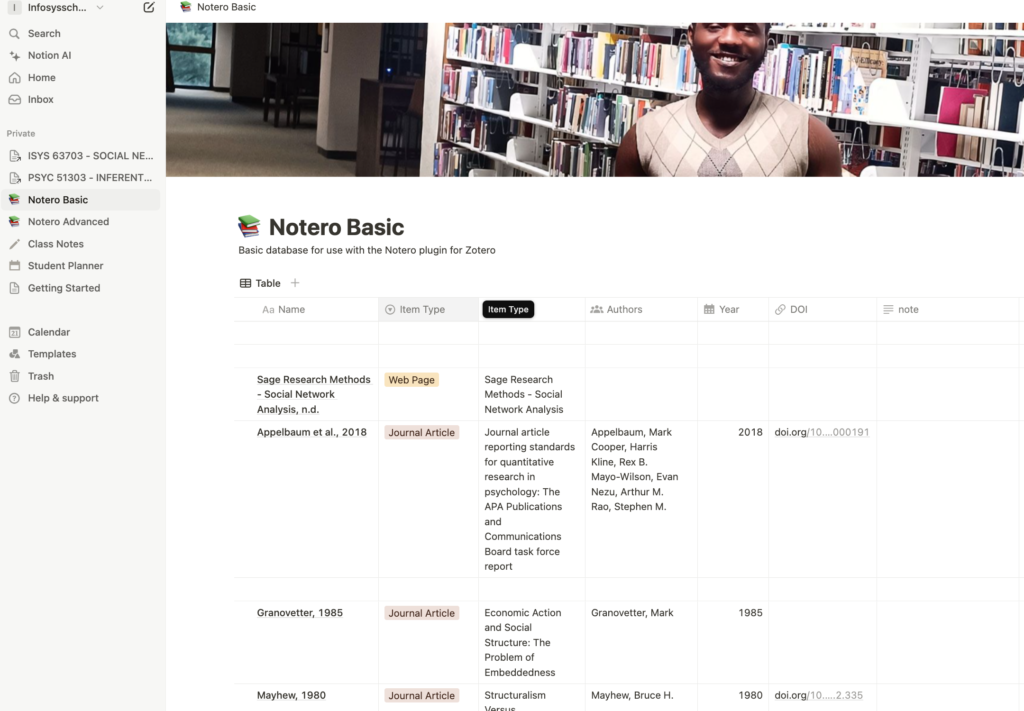Click the library cover image

tap(594, 100)
